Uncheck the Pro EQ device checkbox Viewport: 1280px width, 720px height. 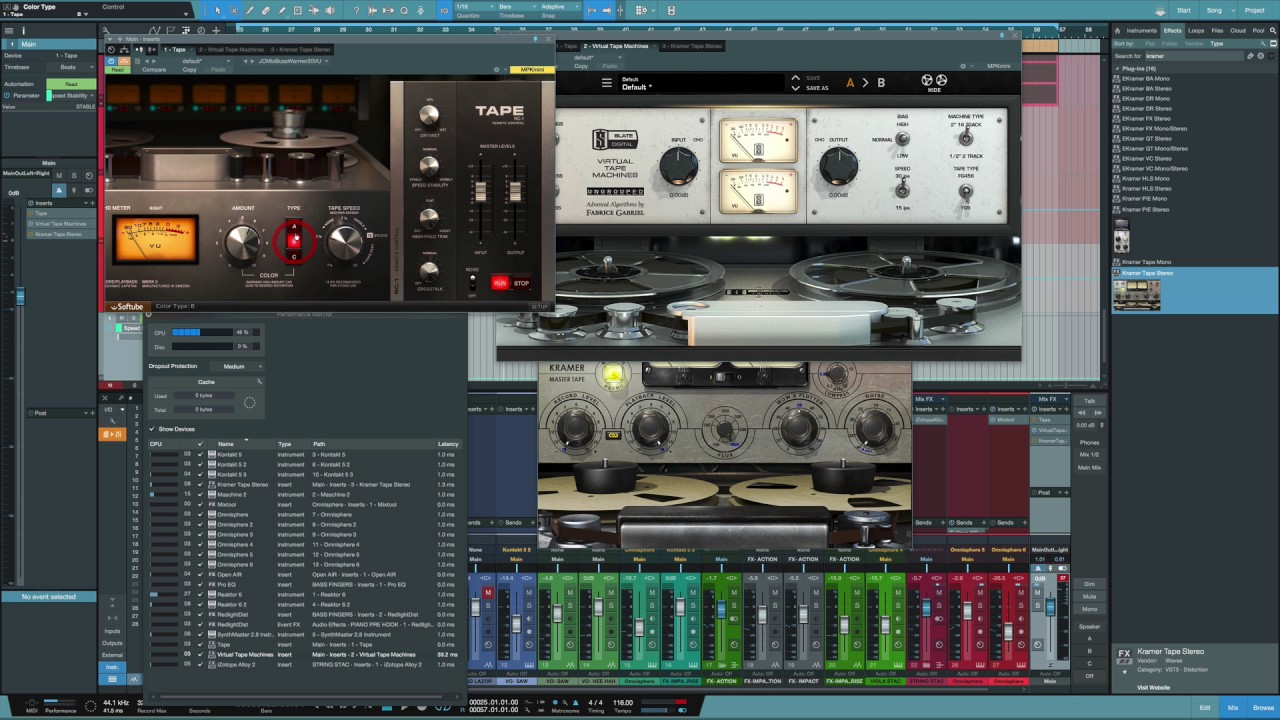pos(200,584)
